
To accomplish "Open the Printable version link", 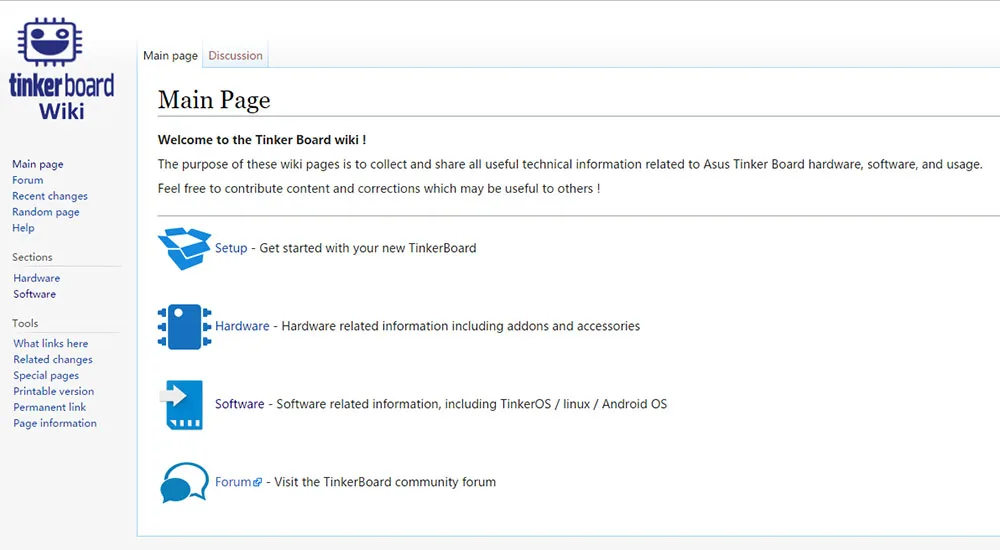I will coord(54,391).
